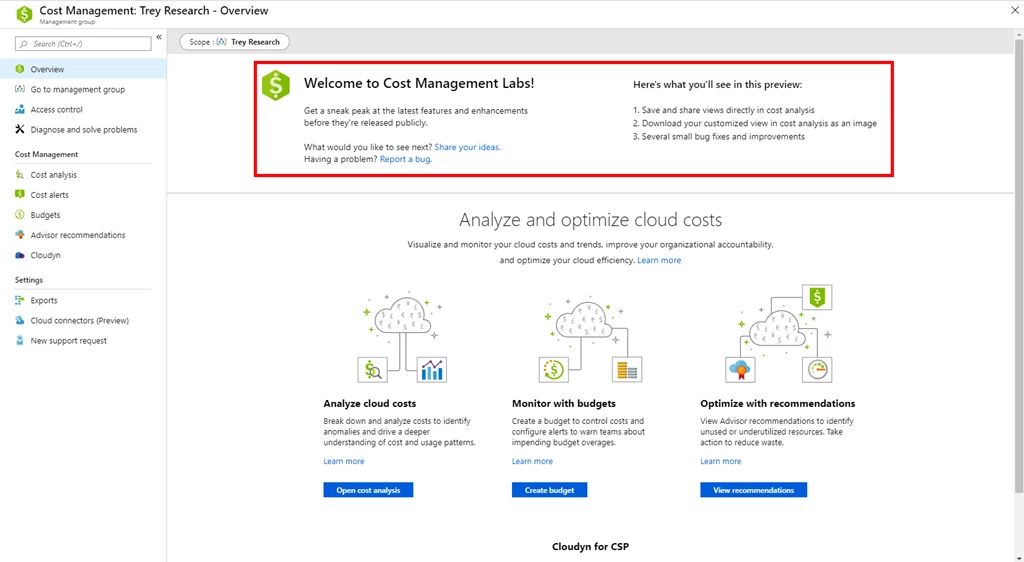1024x562 pixels.
Task: Click Learn more under Monitor with budgets
Action: pyautogui.click(x=532, y=461)
